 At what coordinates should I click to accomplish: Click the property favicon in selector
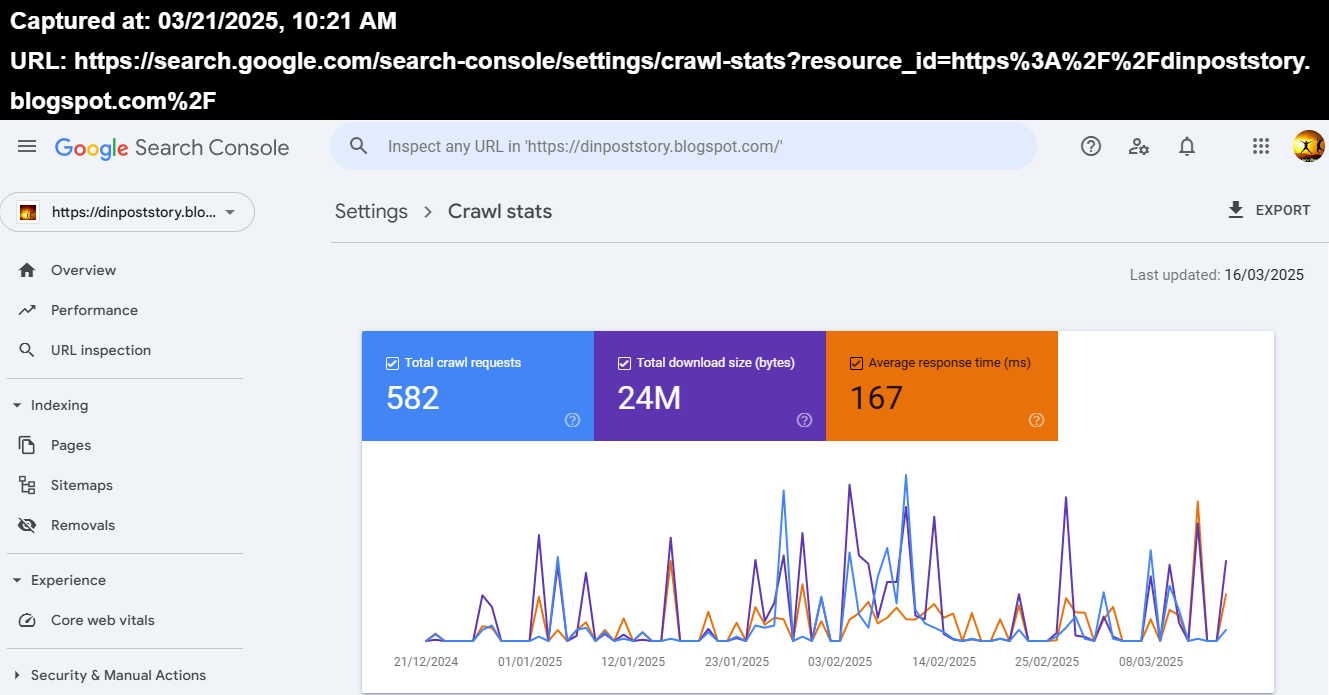click(28, 212)
